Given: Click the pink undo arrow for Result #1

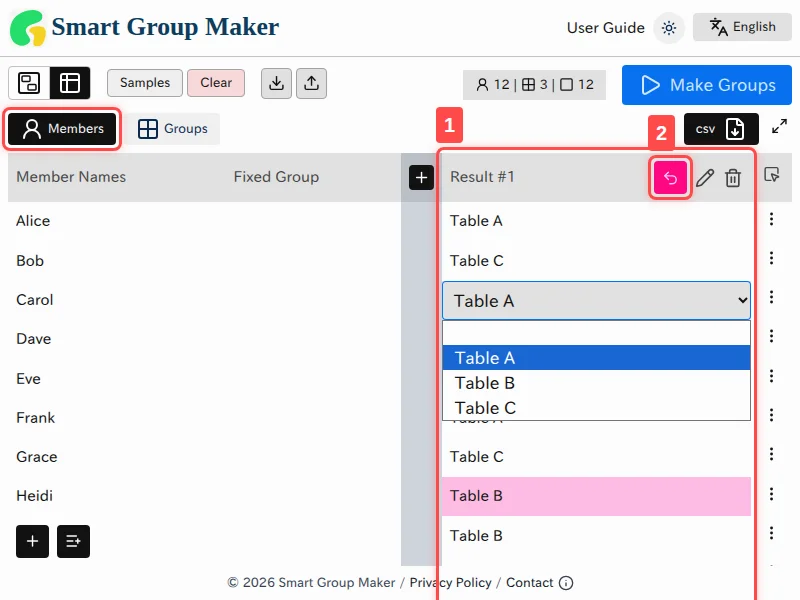Looking at the screenshot, I should [x=670, y=178].
